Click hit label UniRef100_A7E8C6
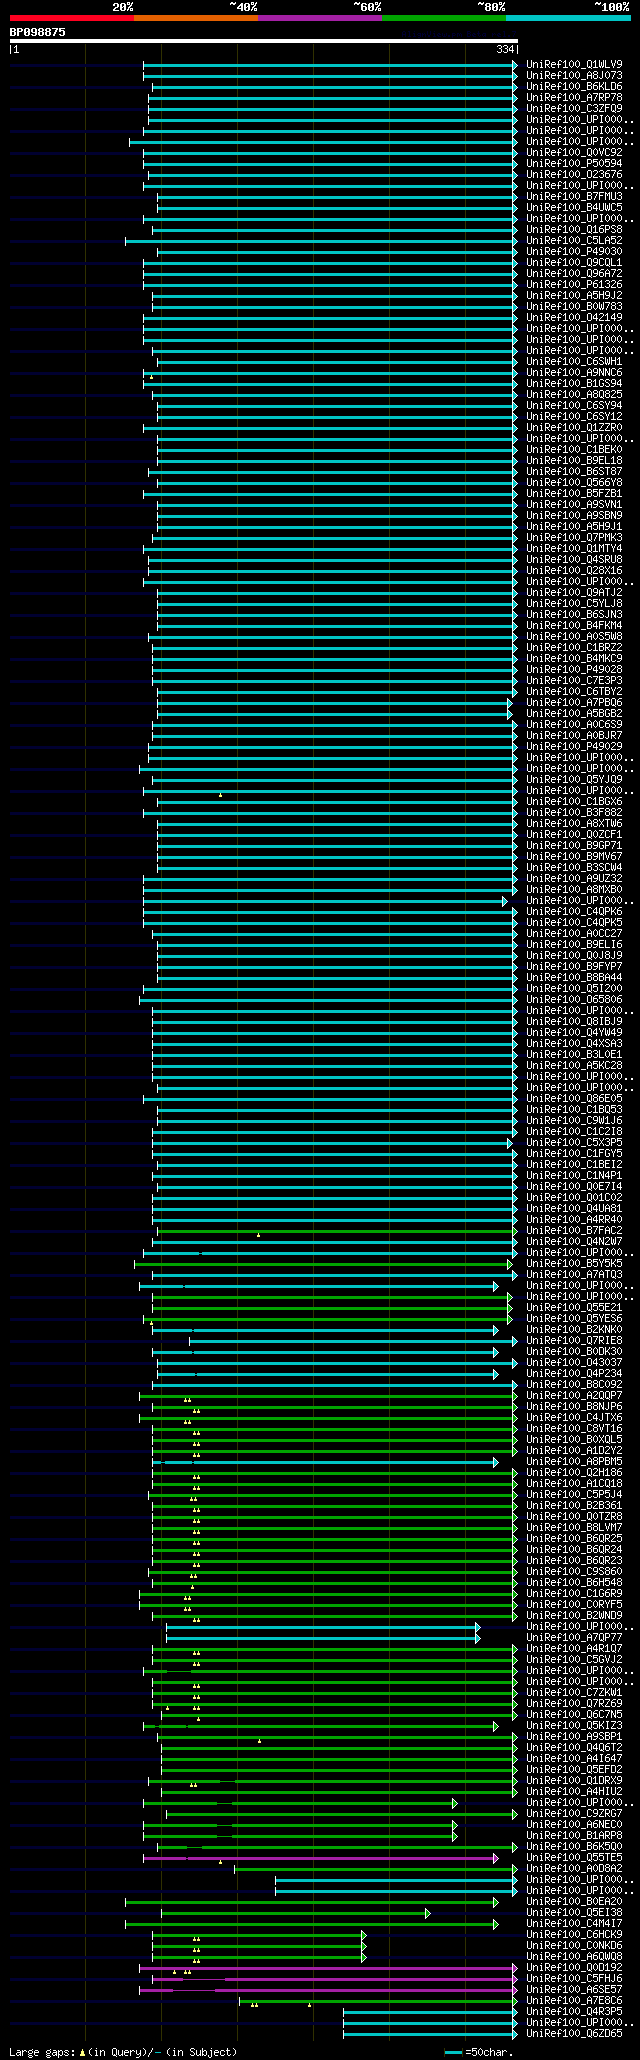Screen dimensions: 640x2060 [x=574, y=2000]
